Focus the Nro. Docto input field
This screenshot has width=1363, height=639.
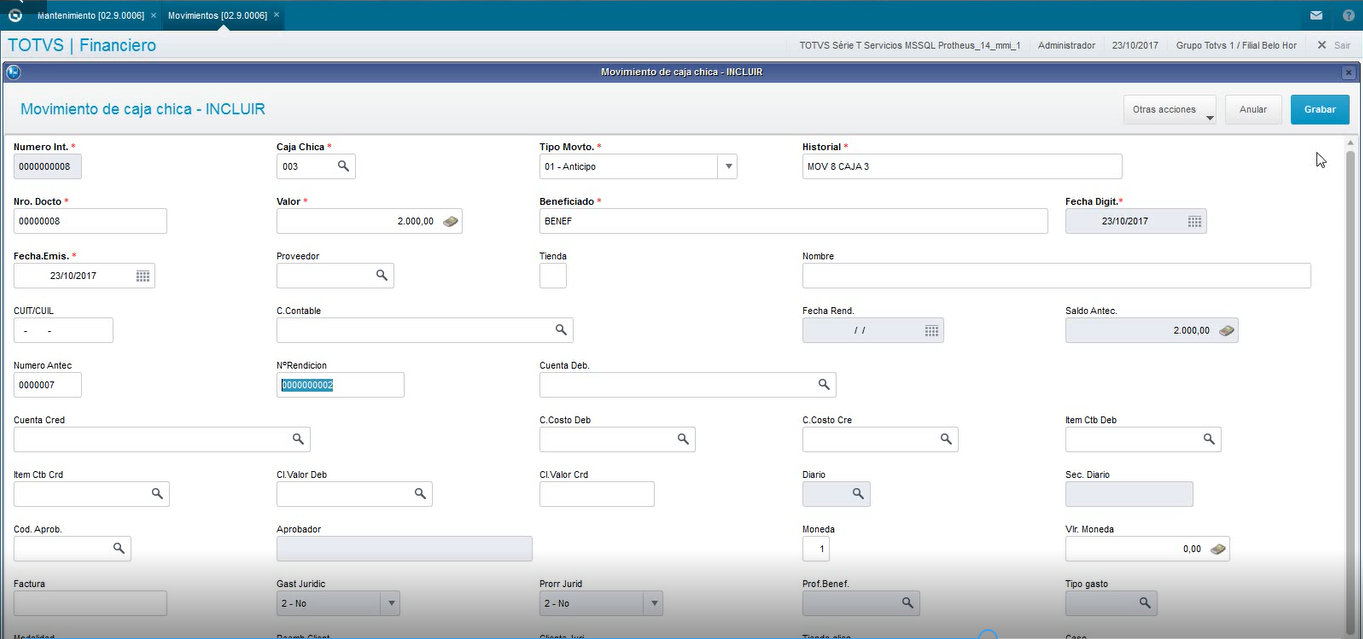pyautogui.click(x=90, y=221)
